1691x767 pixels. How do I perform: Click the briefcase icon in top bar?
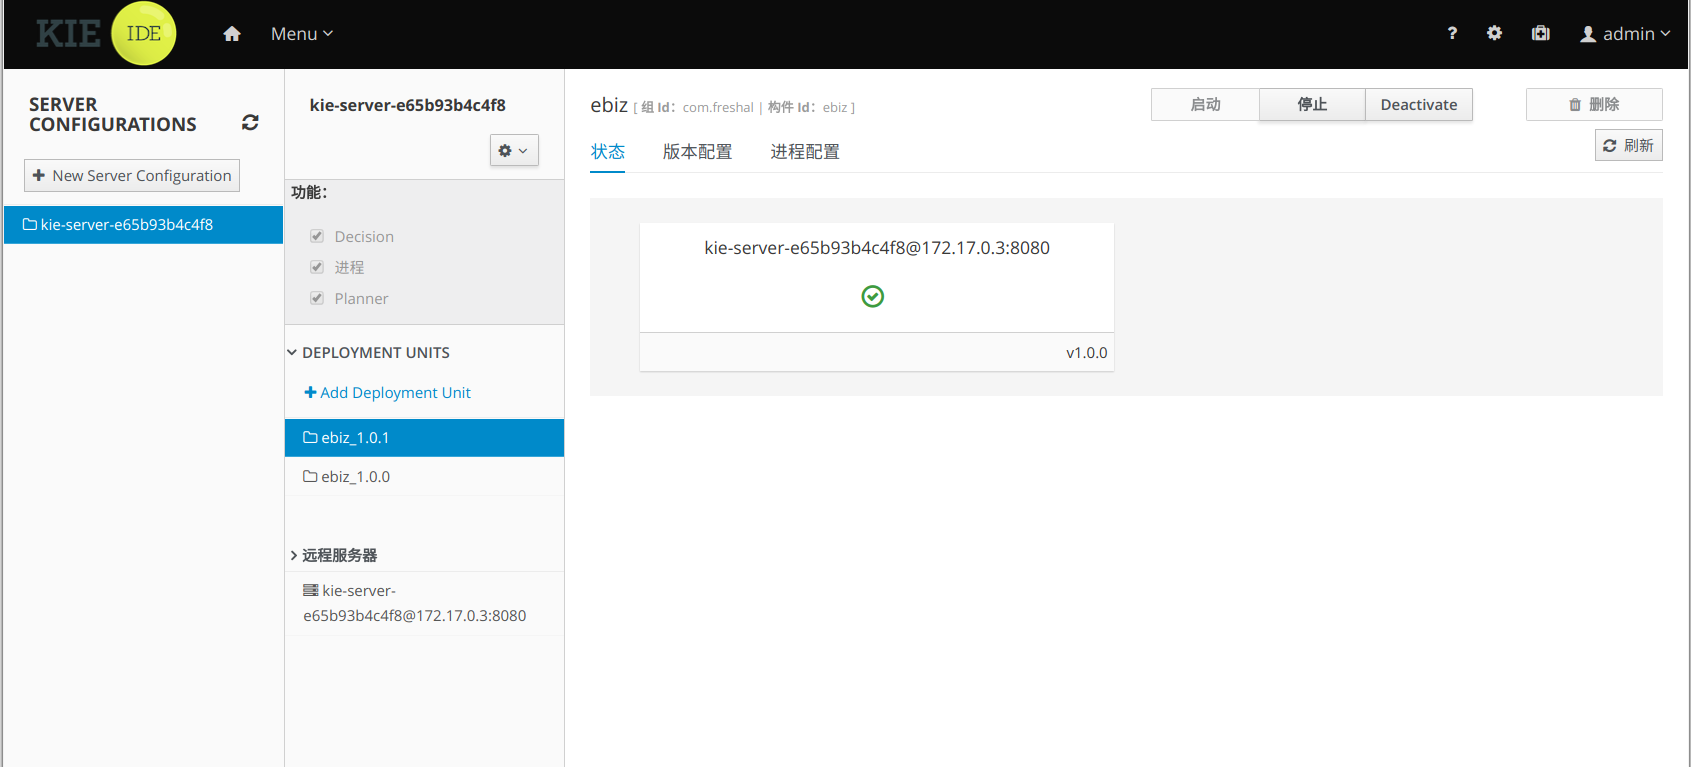point(1541,33)
